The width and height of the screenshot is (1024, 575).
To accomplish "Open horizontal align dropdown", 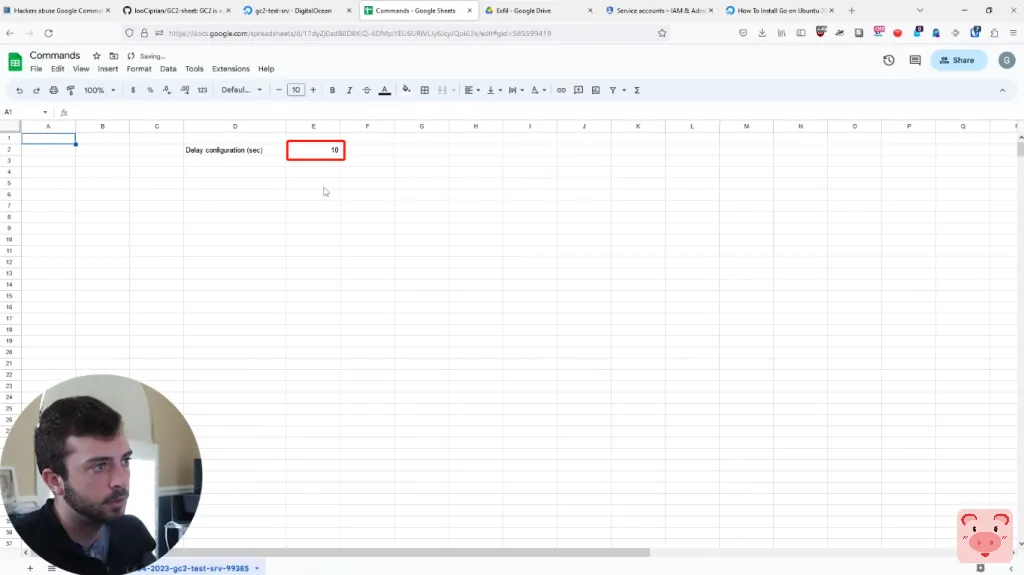I will [x=472, y=90].
